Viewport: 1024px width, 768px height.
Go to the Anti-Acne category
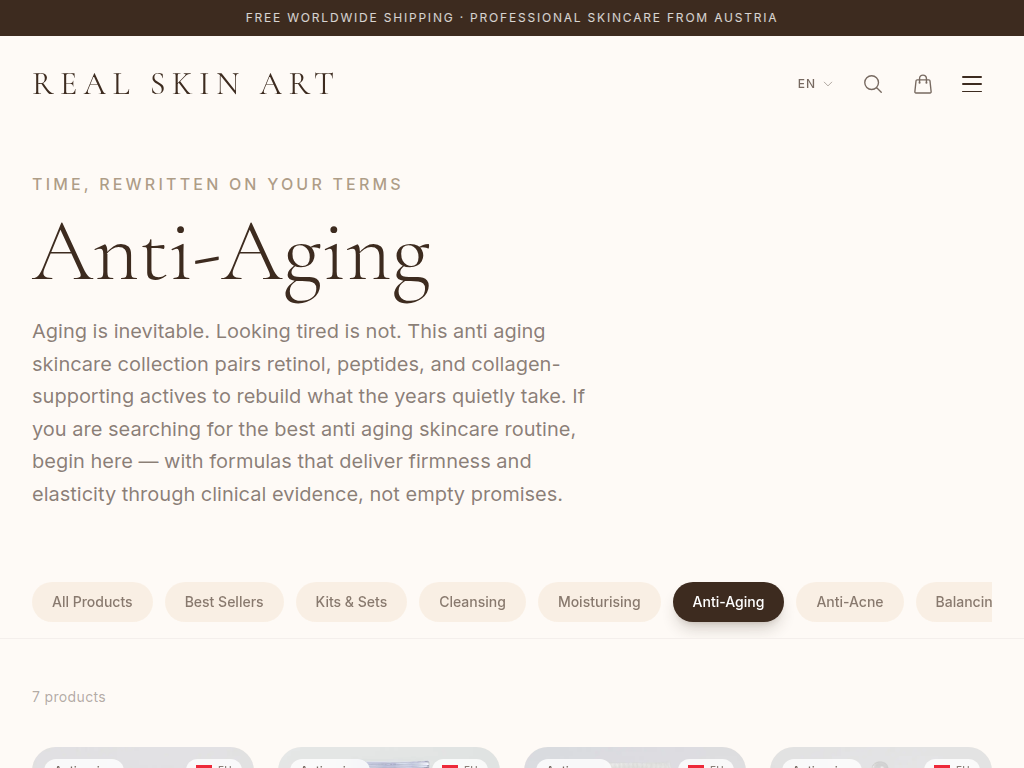click(850, 602)
